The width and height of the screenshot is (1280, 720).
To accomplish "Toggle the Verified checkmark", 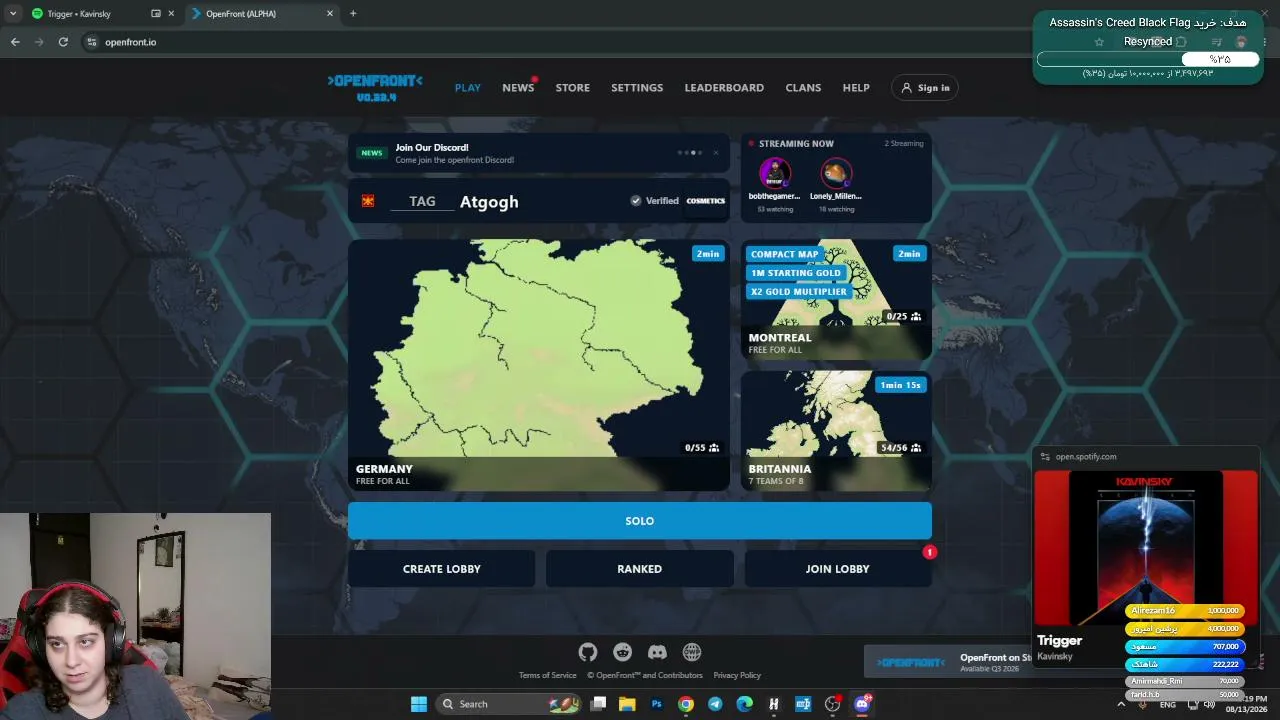I will click(x=636, y=201).
